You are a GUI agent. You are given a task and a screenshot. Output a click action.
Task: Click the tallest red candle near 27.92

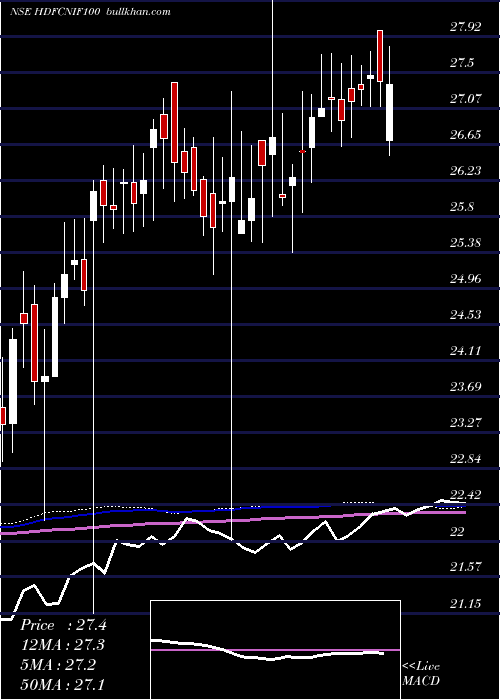pos(380,56)
